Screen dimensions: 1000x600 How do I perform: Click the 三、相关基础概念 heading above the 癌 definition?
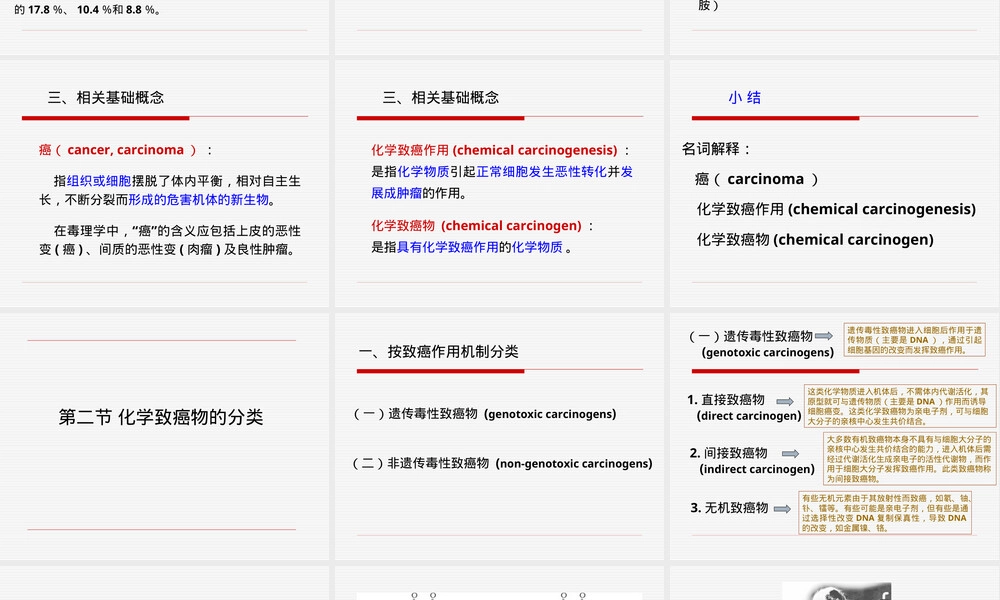click(x=106, y=98)
